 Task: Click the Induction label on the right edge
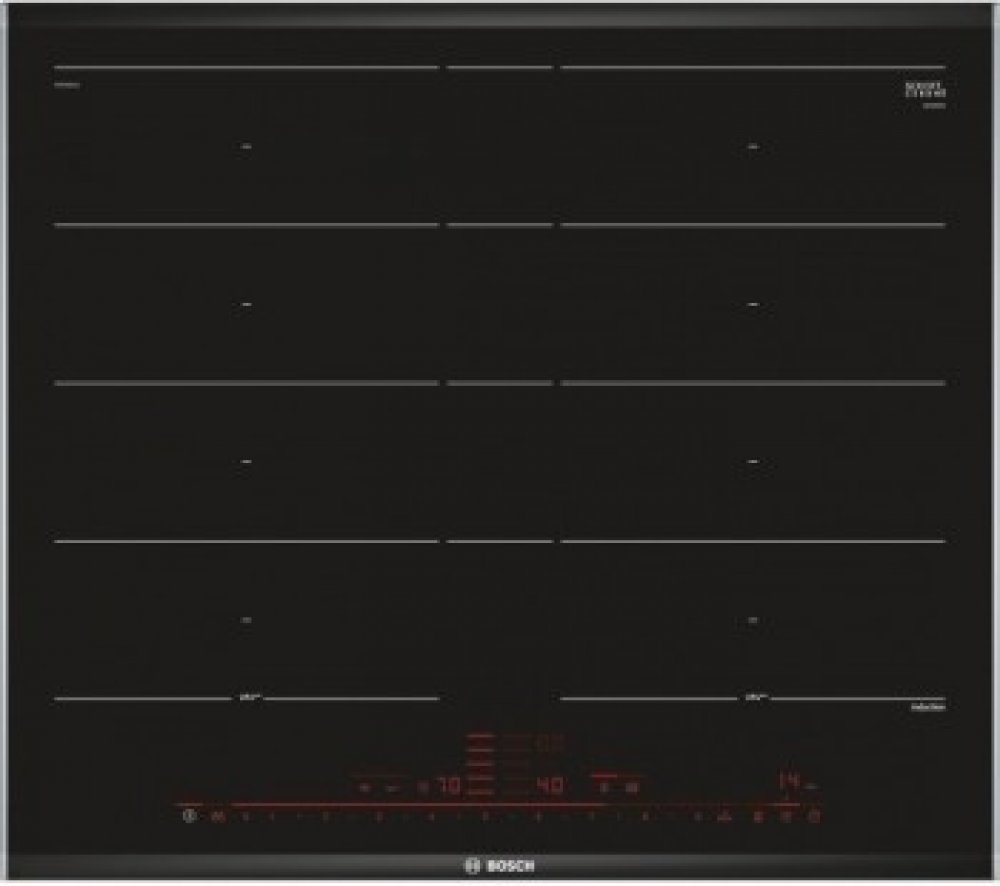[928, 707]
